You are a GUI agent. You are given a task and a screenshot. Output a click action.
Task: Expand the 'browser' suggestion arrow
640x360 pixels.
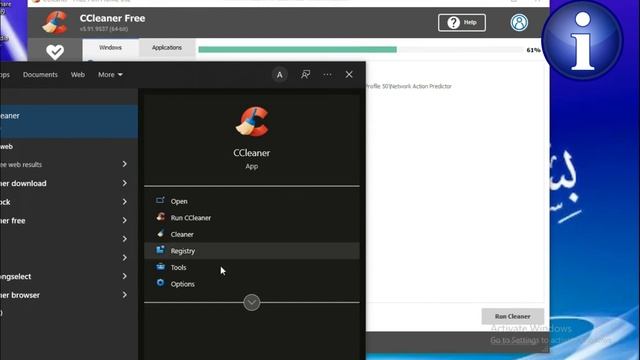[124, 295]
